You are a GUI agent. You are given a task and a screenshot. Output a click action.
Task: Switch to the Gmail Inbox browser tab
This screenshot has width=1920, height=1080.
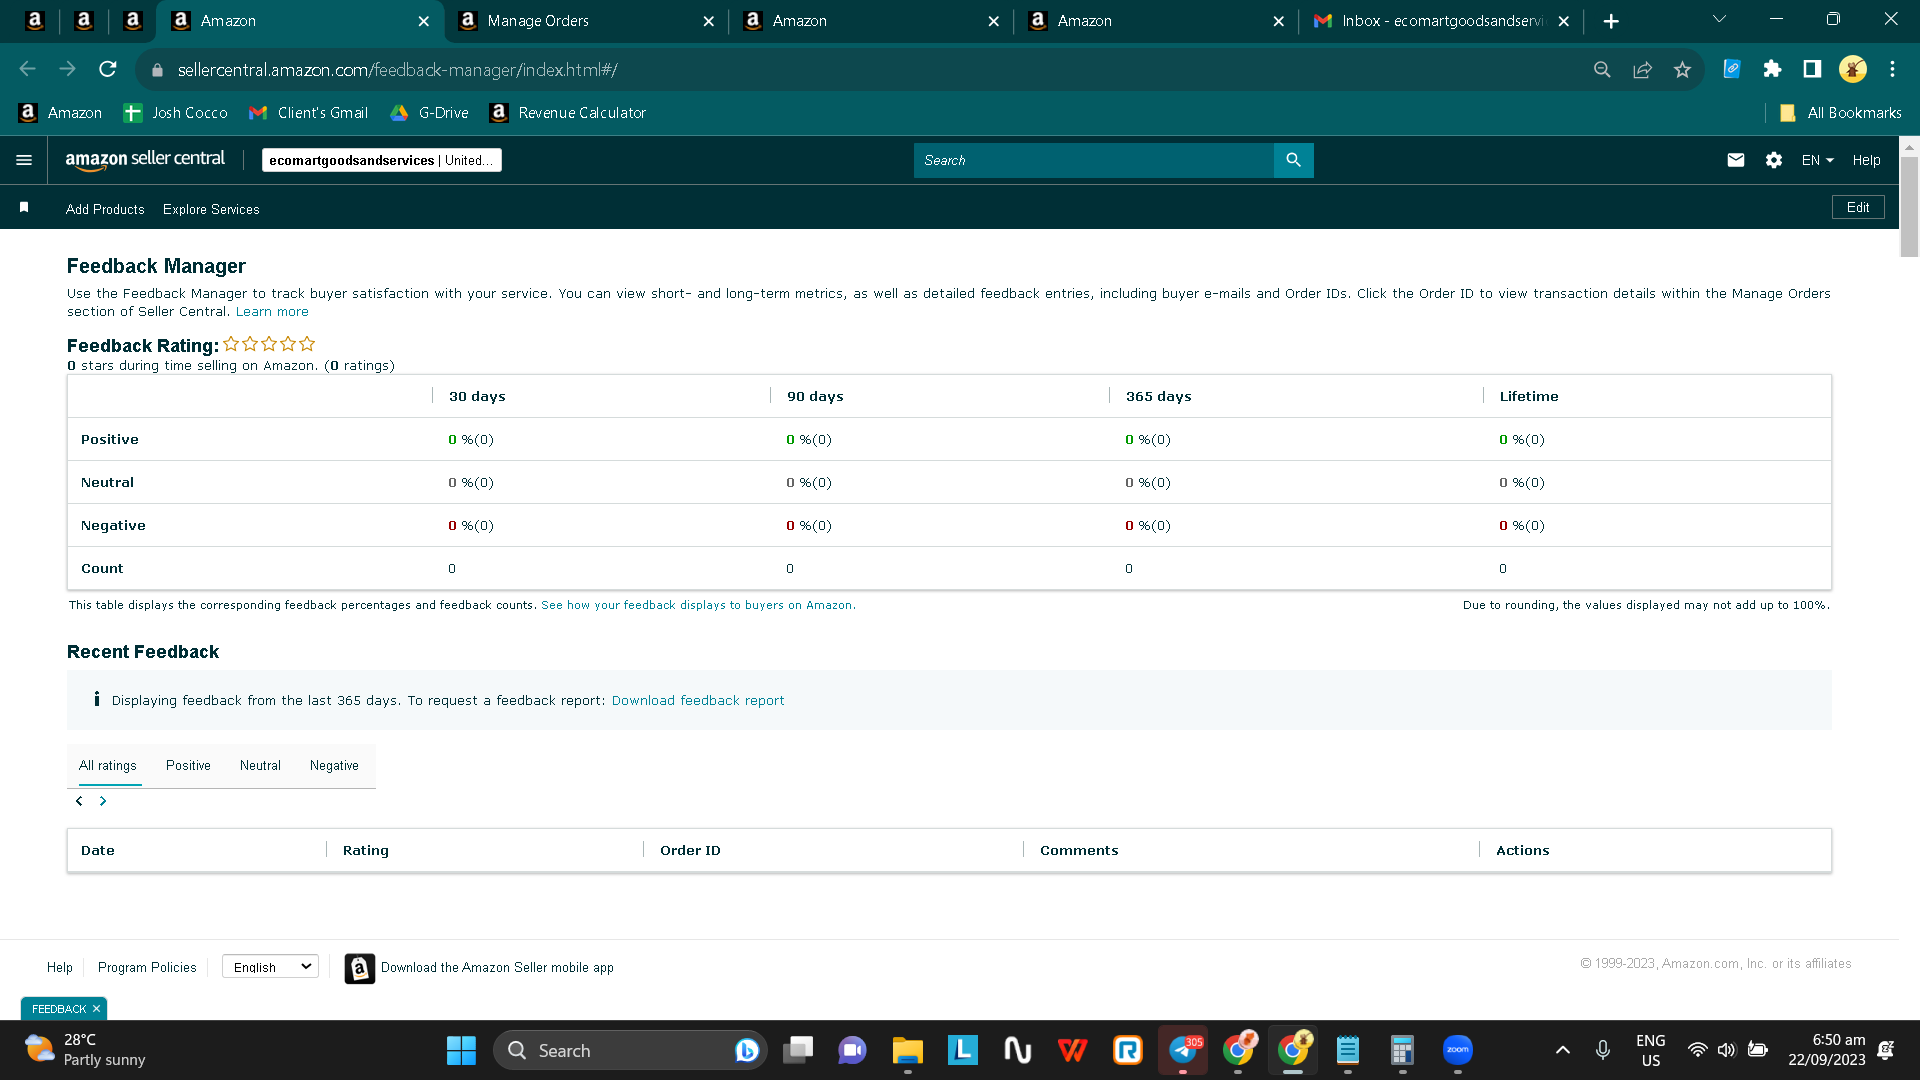click(x=1441, y=21)
